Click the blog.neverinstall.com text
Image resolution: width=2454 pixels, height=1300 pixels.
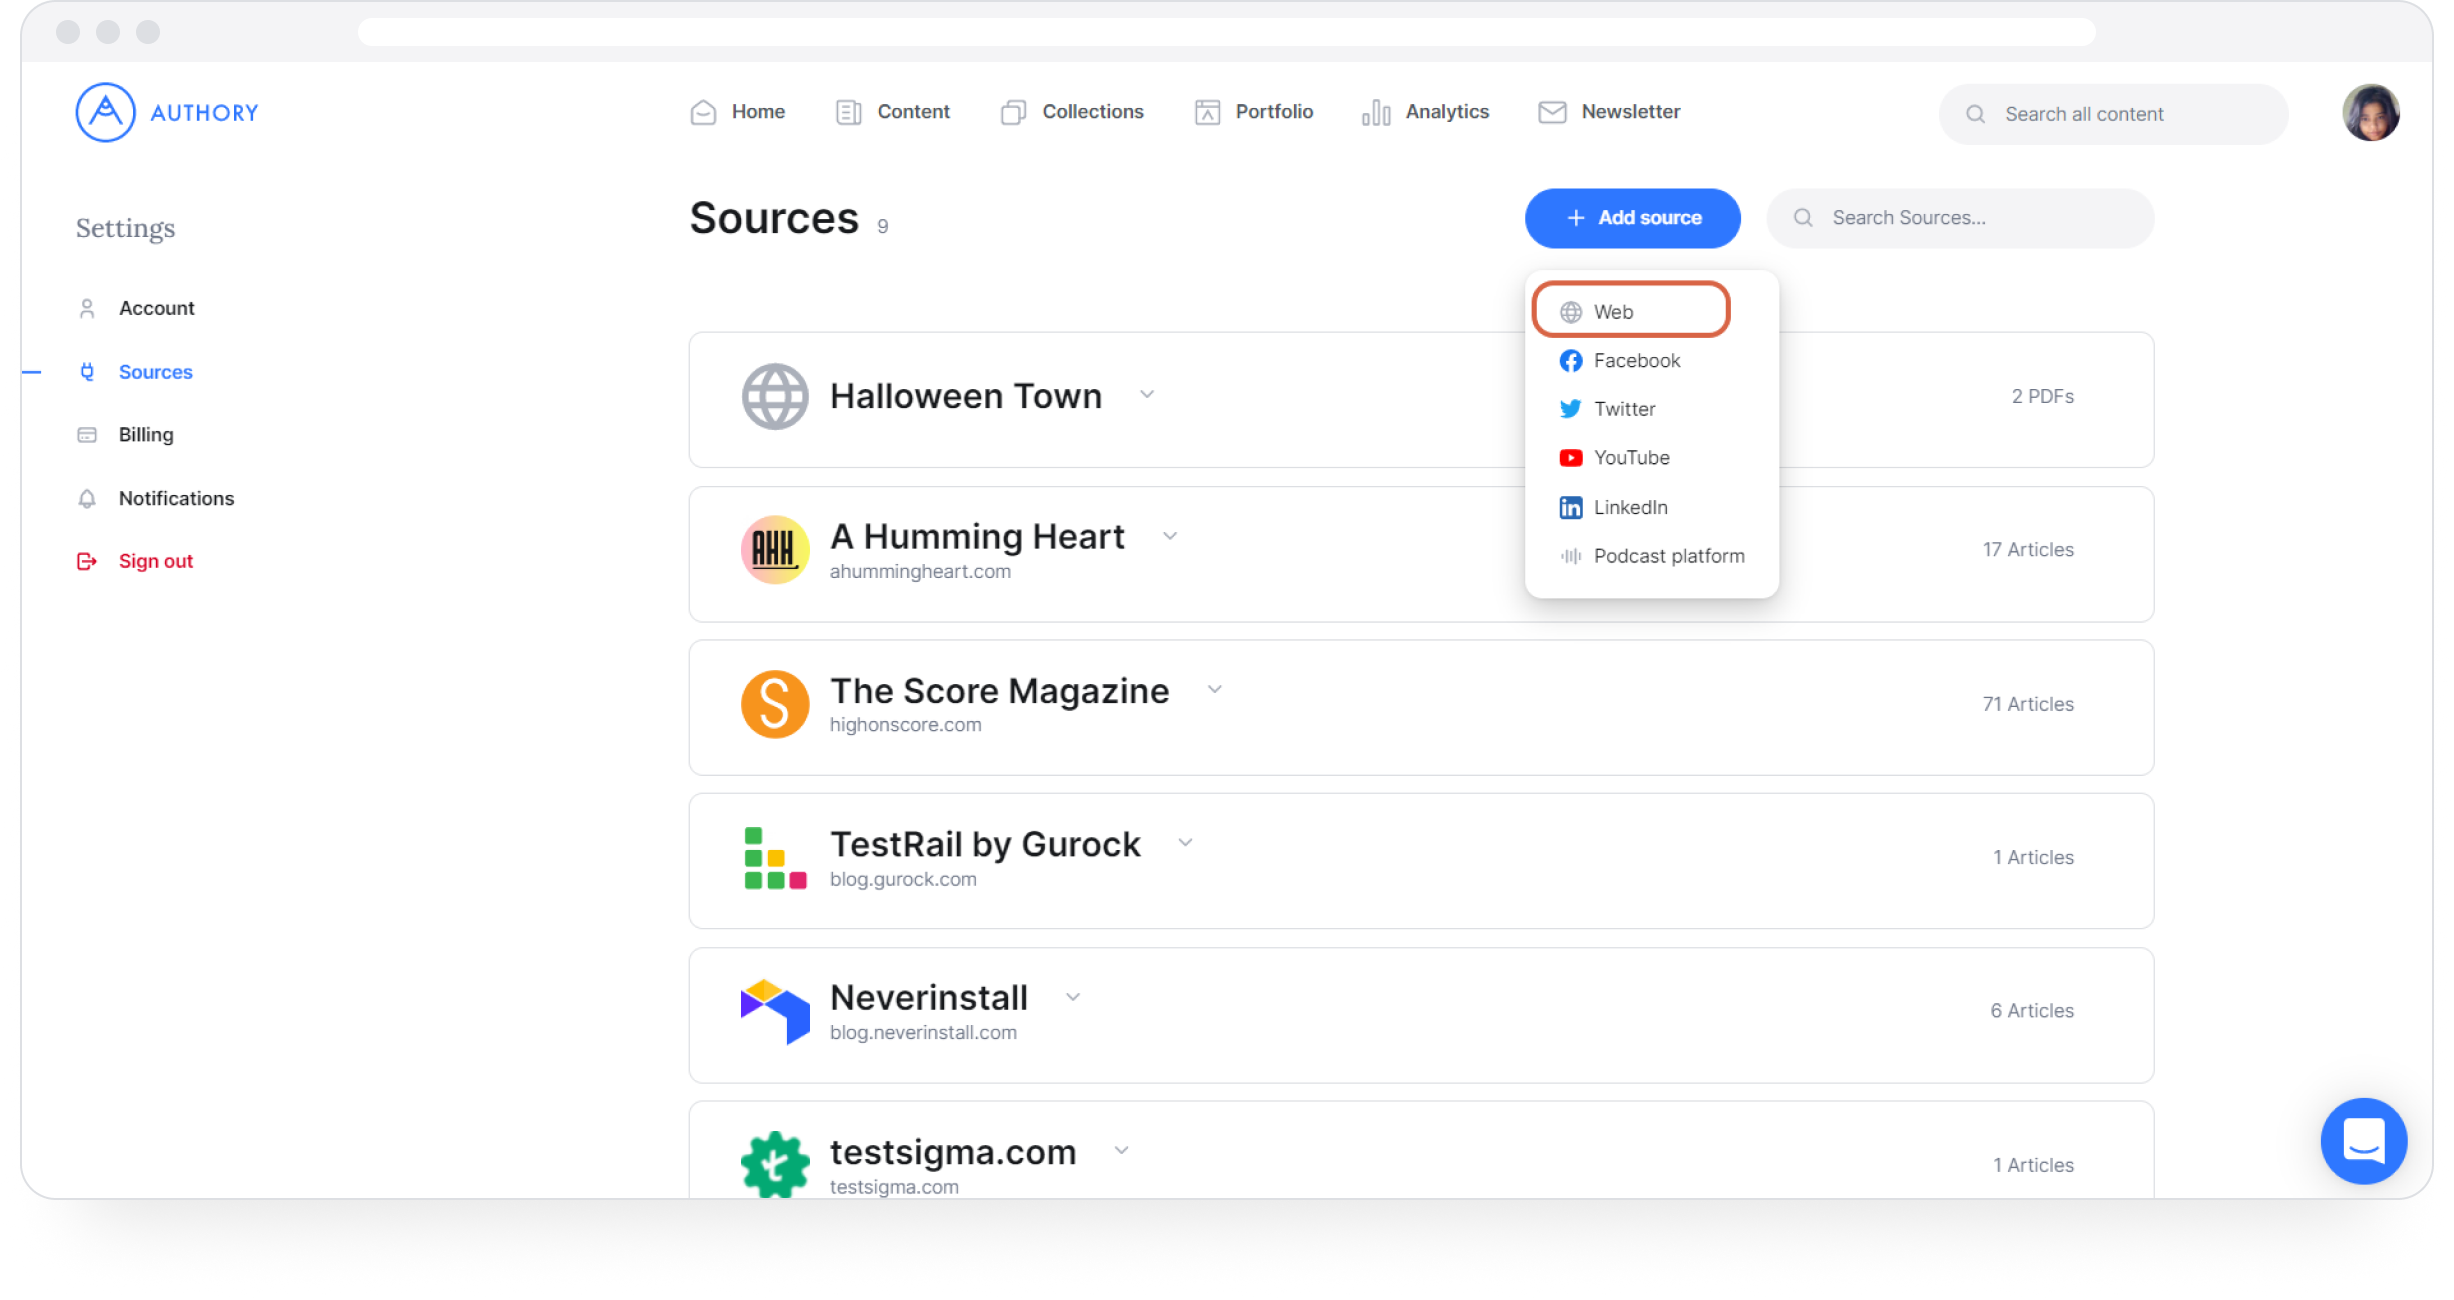[923, 1032]
